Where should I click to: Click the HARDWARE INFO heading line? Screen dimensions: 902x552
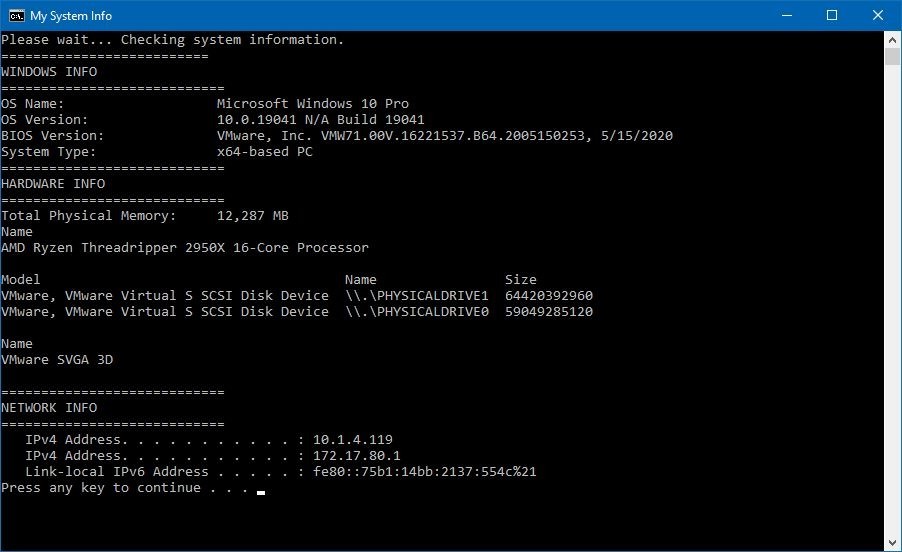click(x=53, y=184)
